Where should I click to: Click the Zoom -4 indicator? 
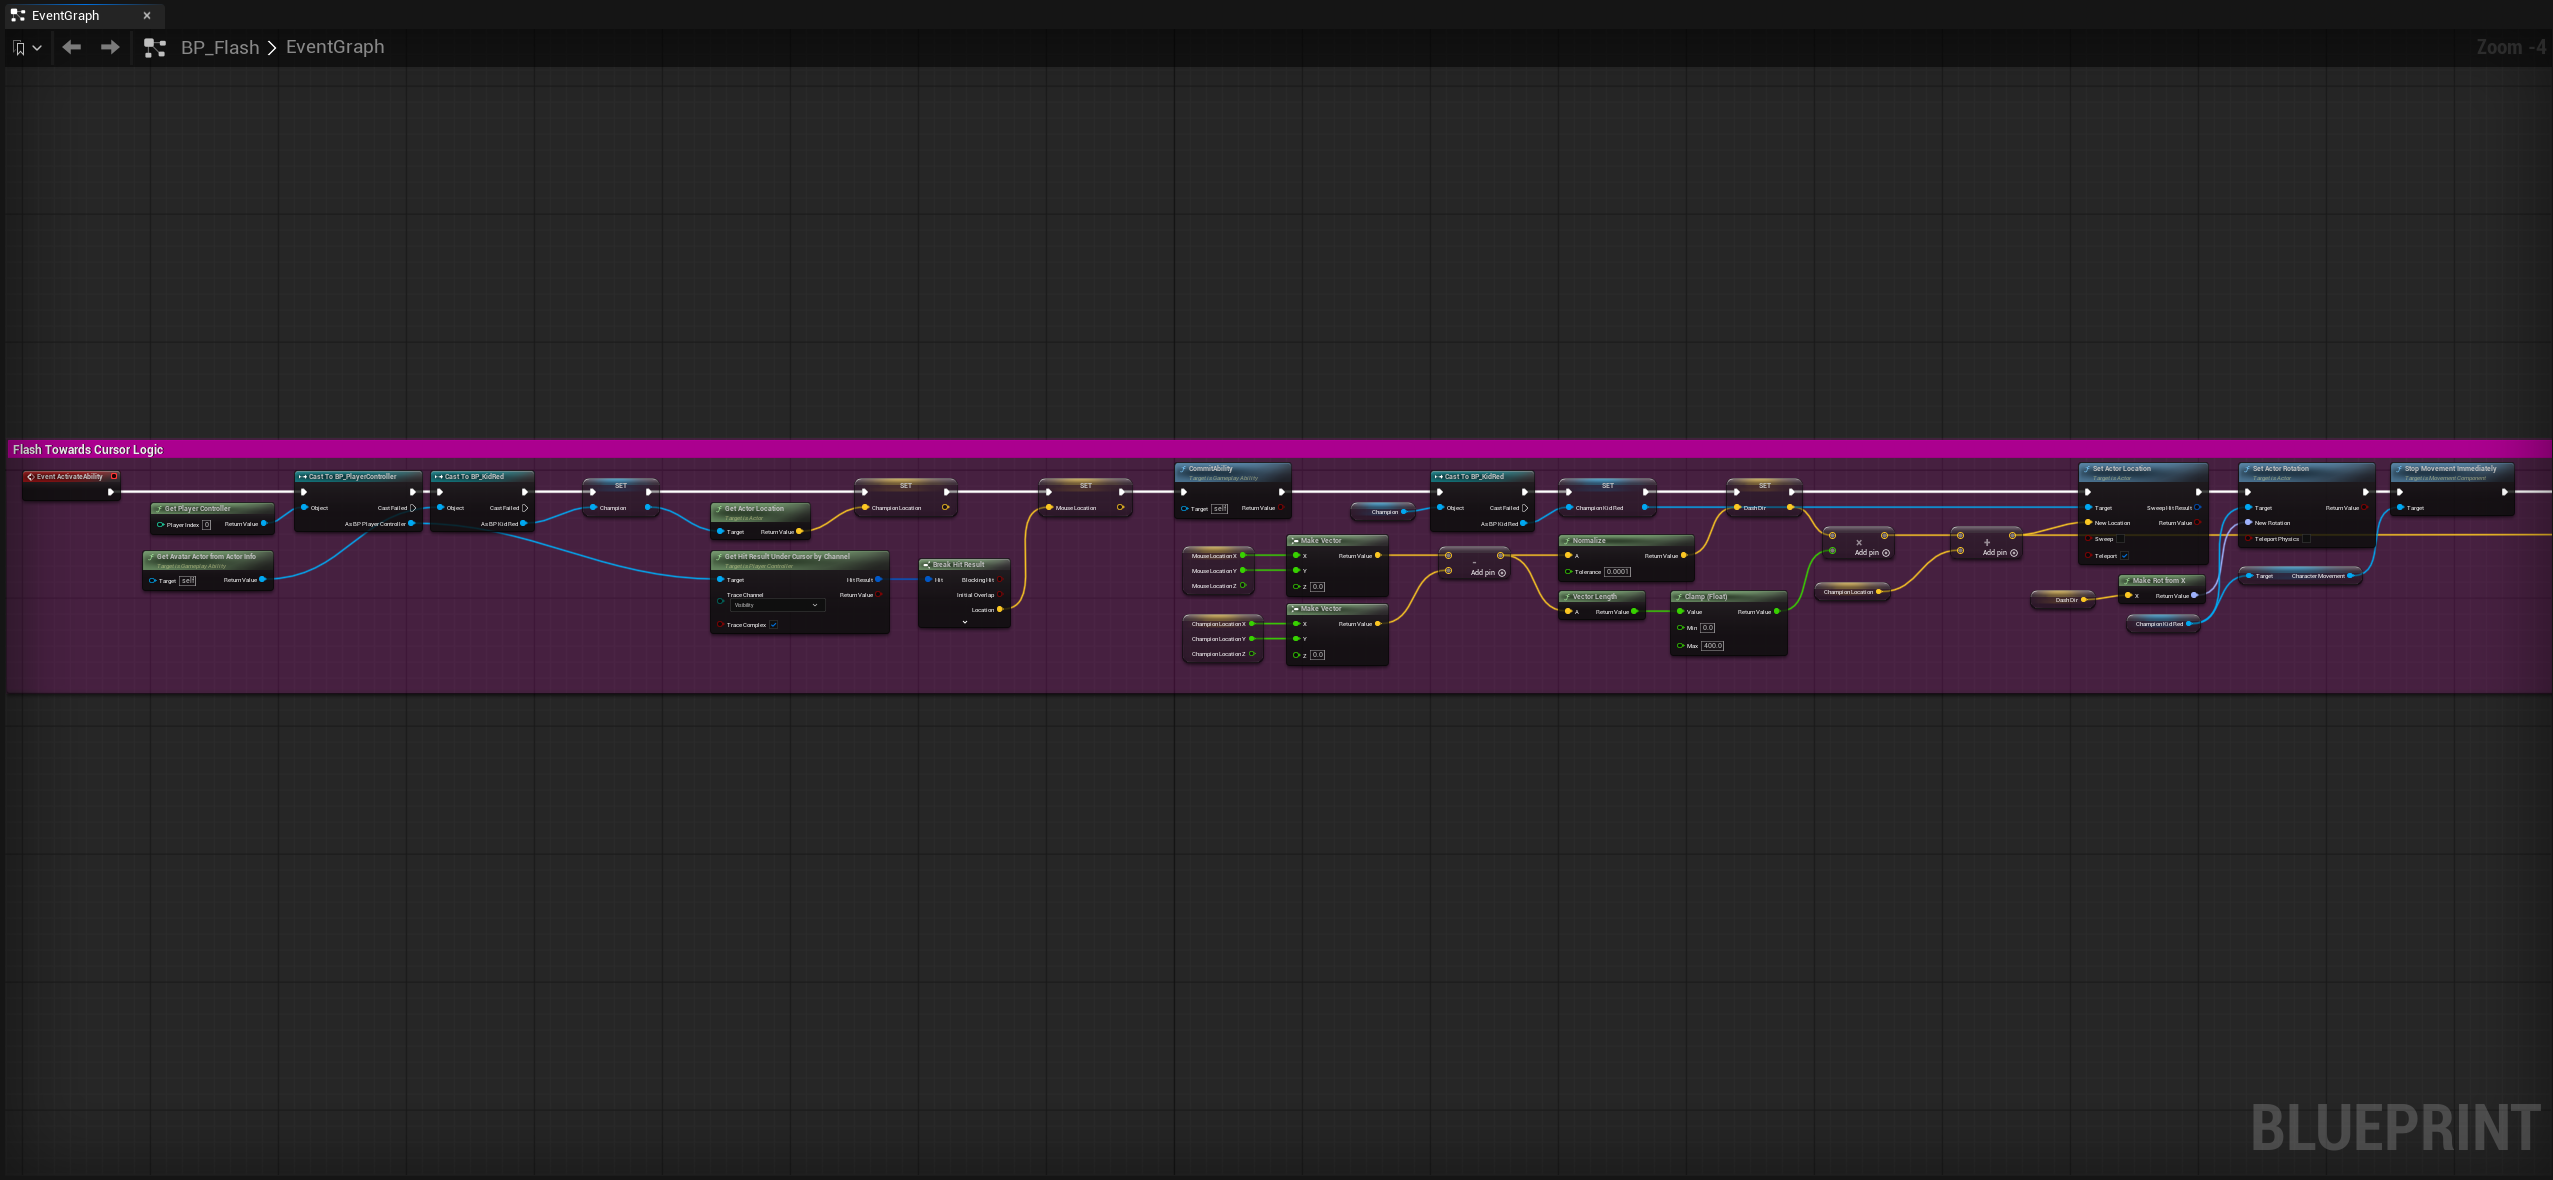click(x=2511, y=47)
